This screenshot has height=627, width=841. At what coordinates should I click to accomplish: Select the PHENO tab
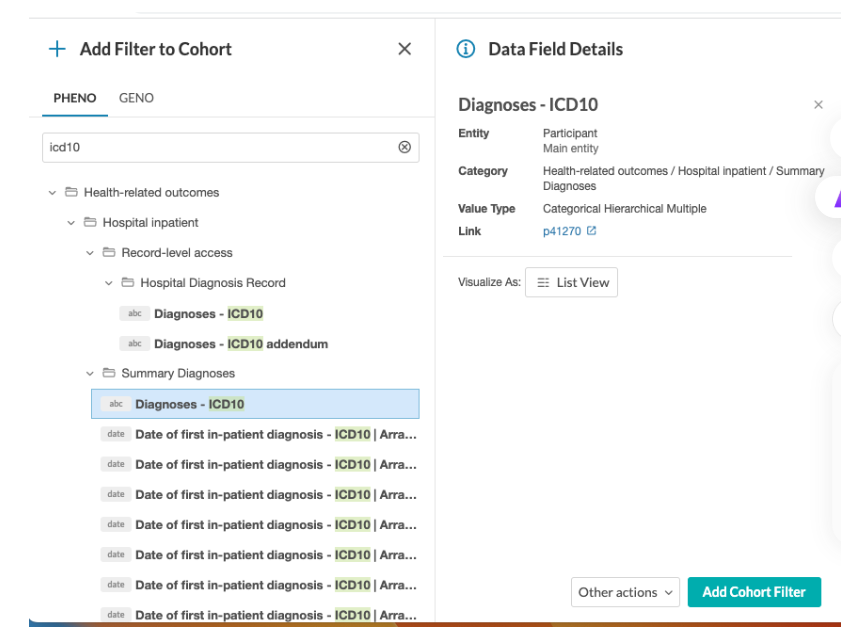click(x=75, y=98)
